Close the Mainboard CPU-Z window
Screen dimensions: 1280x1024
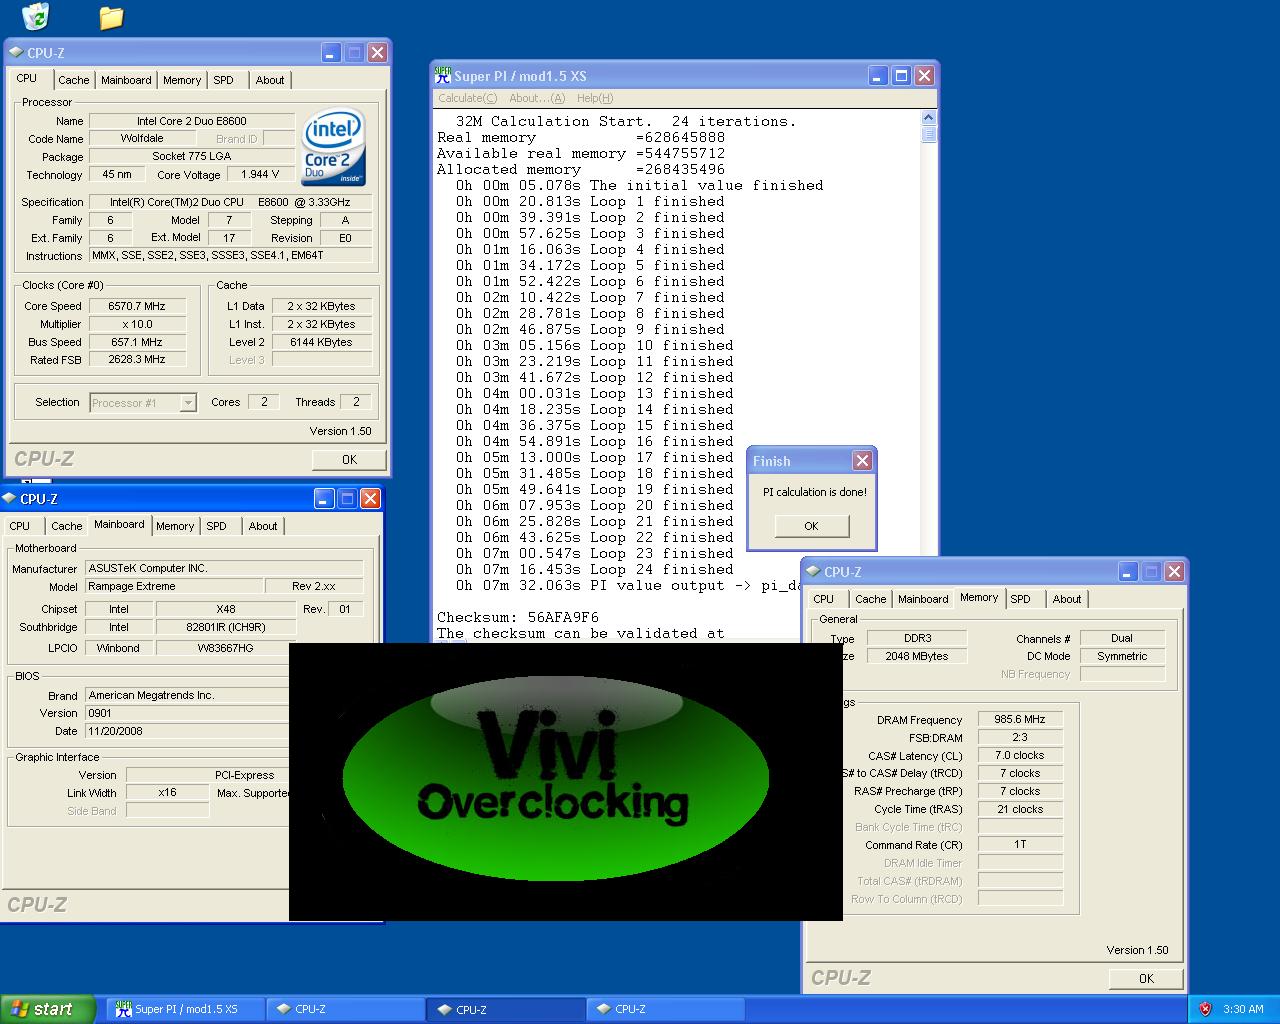370,499
